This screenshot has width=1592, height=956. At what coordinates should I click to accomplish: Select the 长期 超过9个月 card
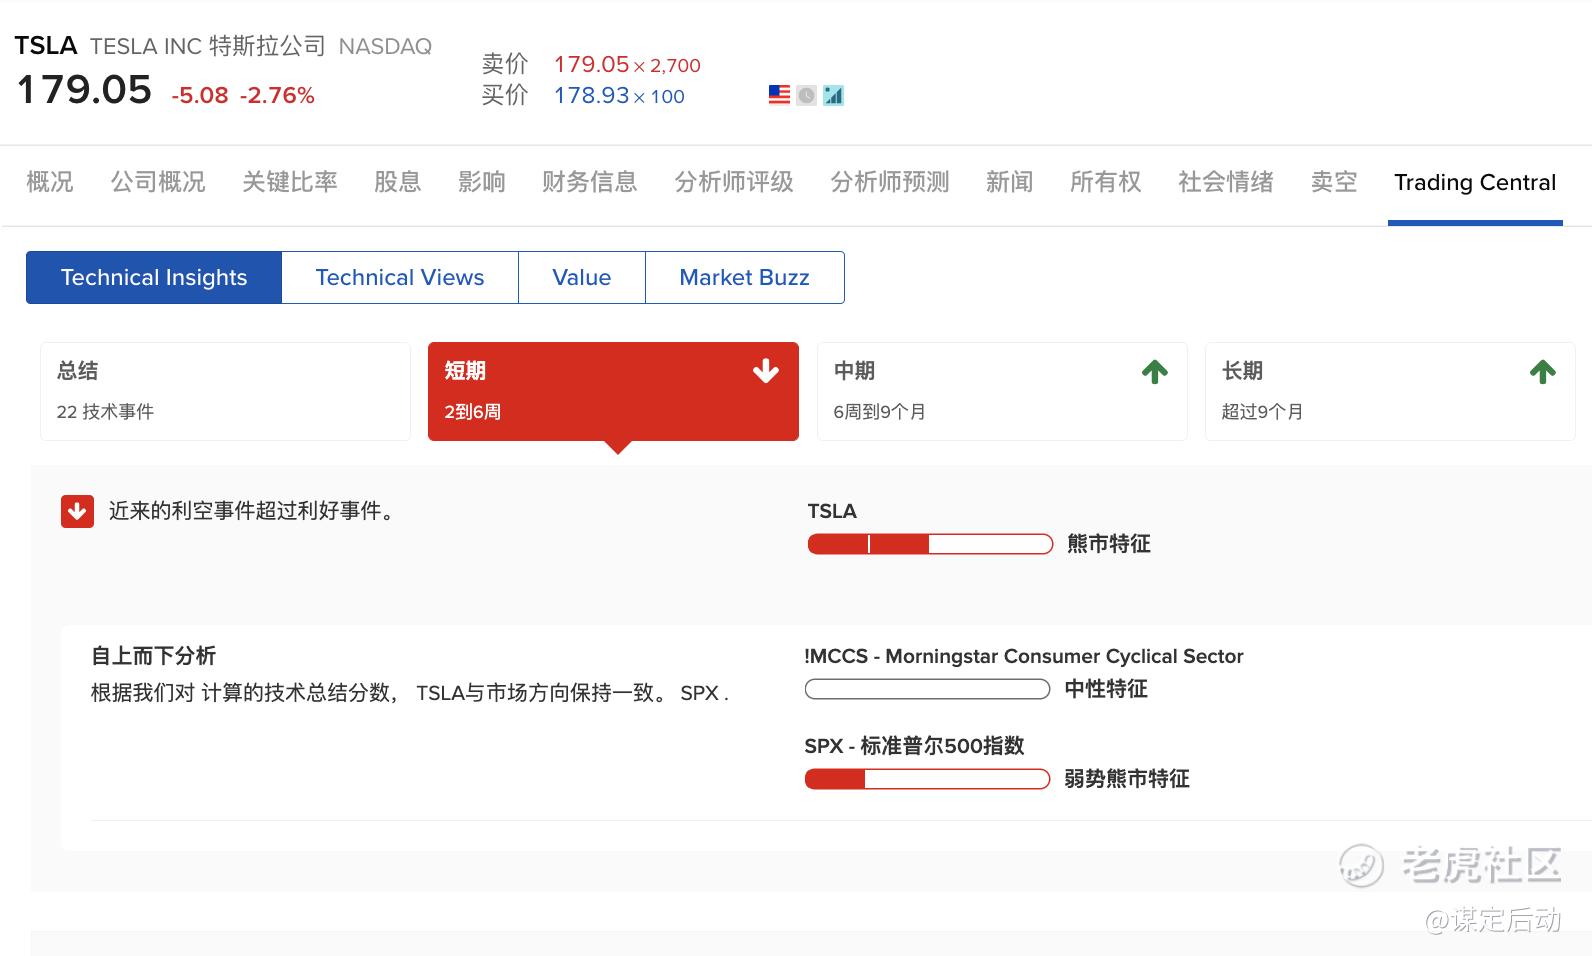click(x=1390, y=391)
